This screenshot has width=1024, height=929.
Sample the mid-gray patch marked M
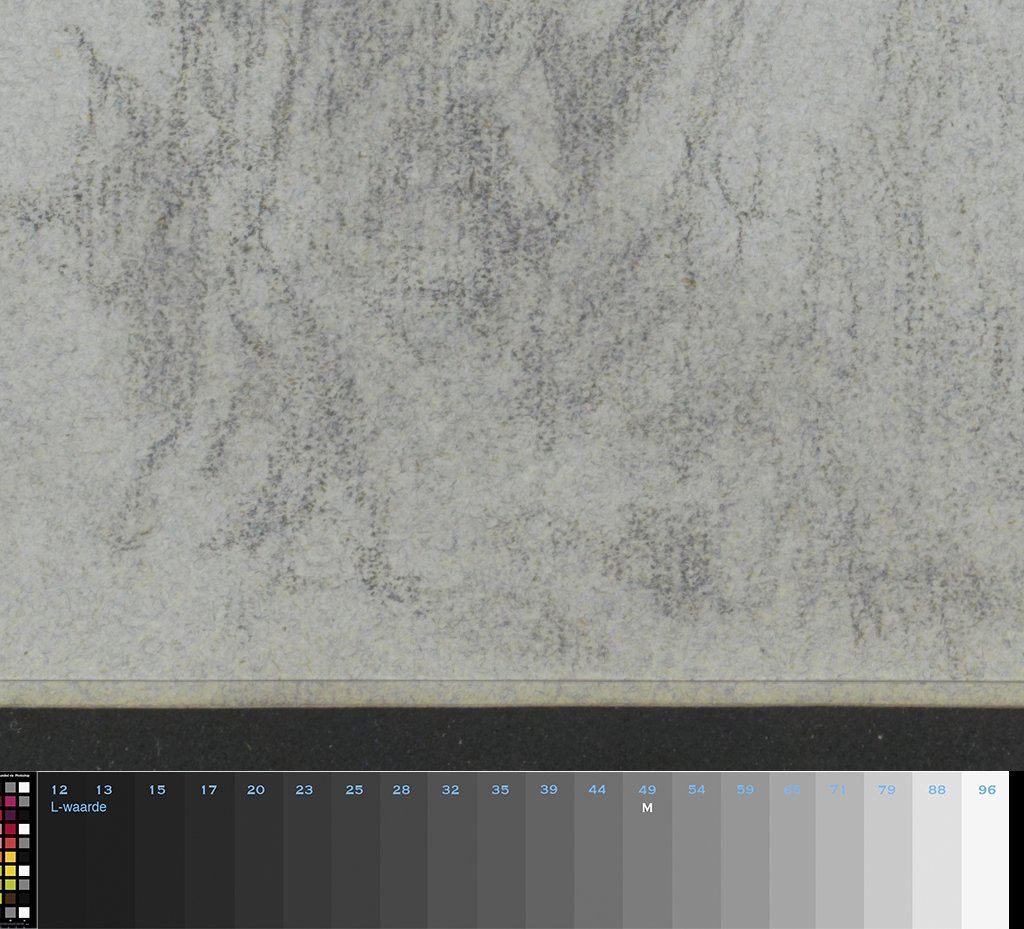[x=647, y=860]
